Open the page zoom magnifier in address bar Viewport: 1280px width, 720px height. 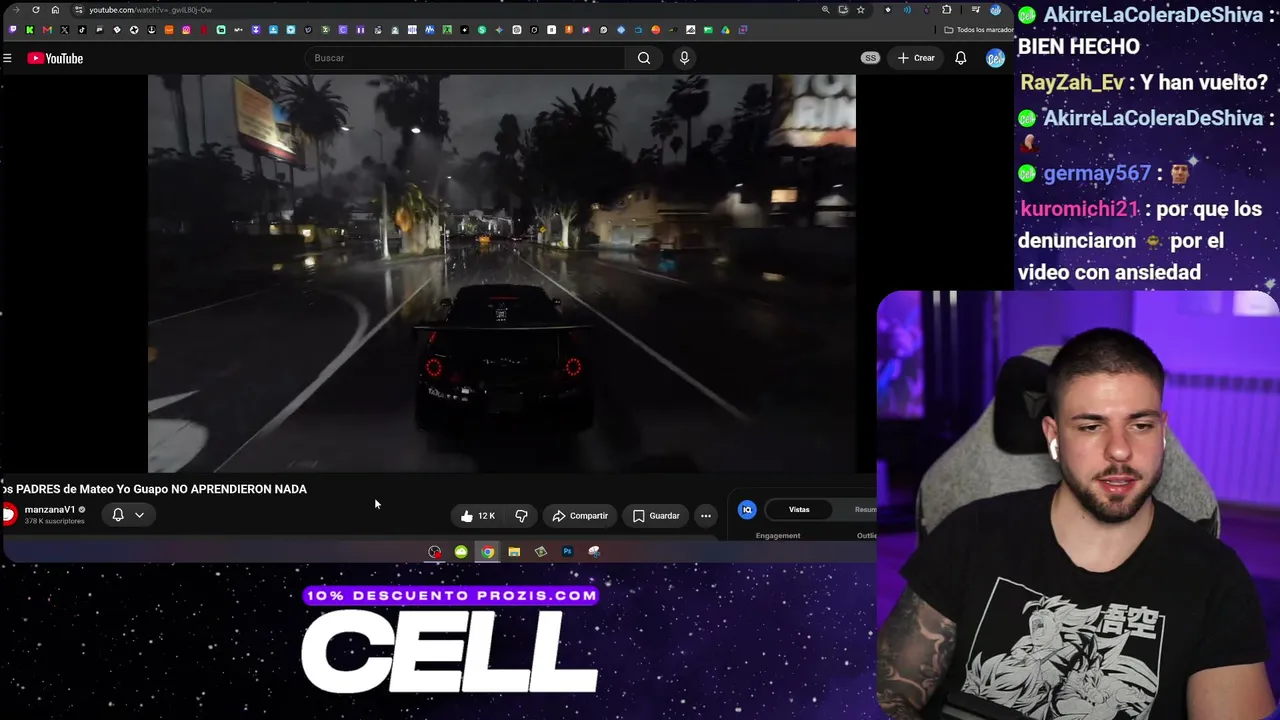(x=825, y=10)
